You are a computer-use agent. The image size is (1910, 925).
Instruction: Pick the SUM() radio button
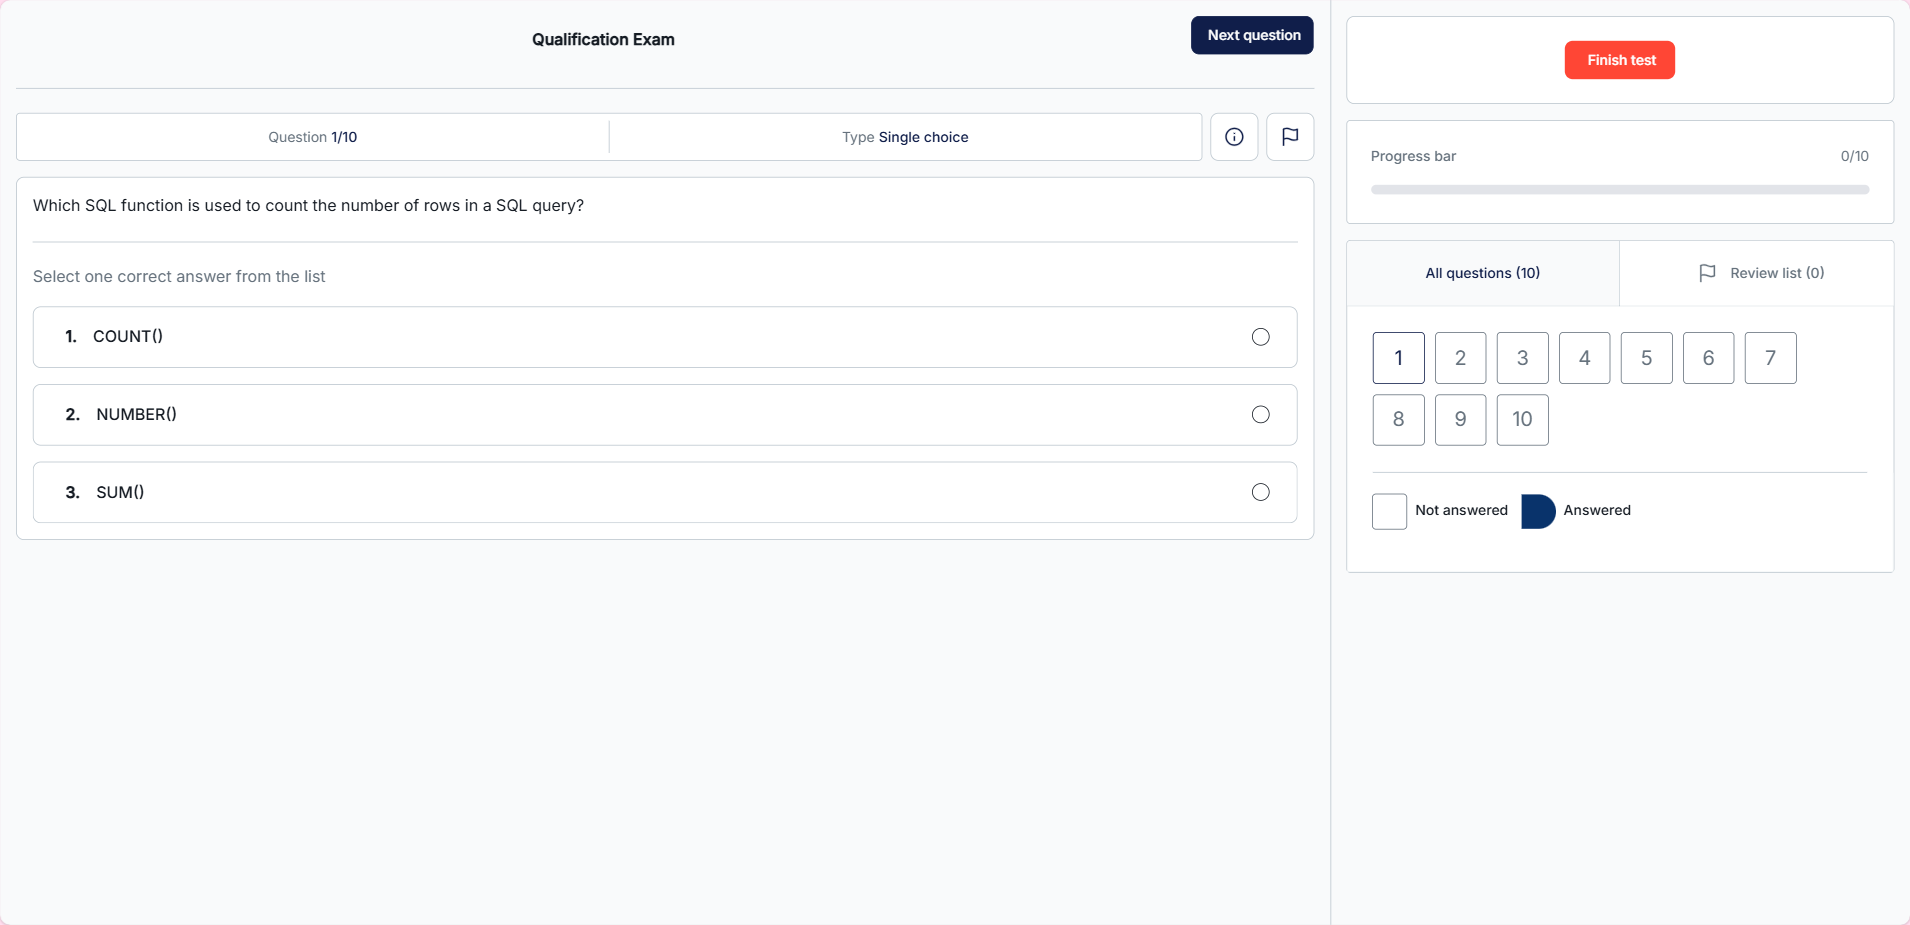coord(1260,492)
